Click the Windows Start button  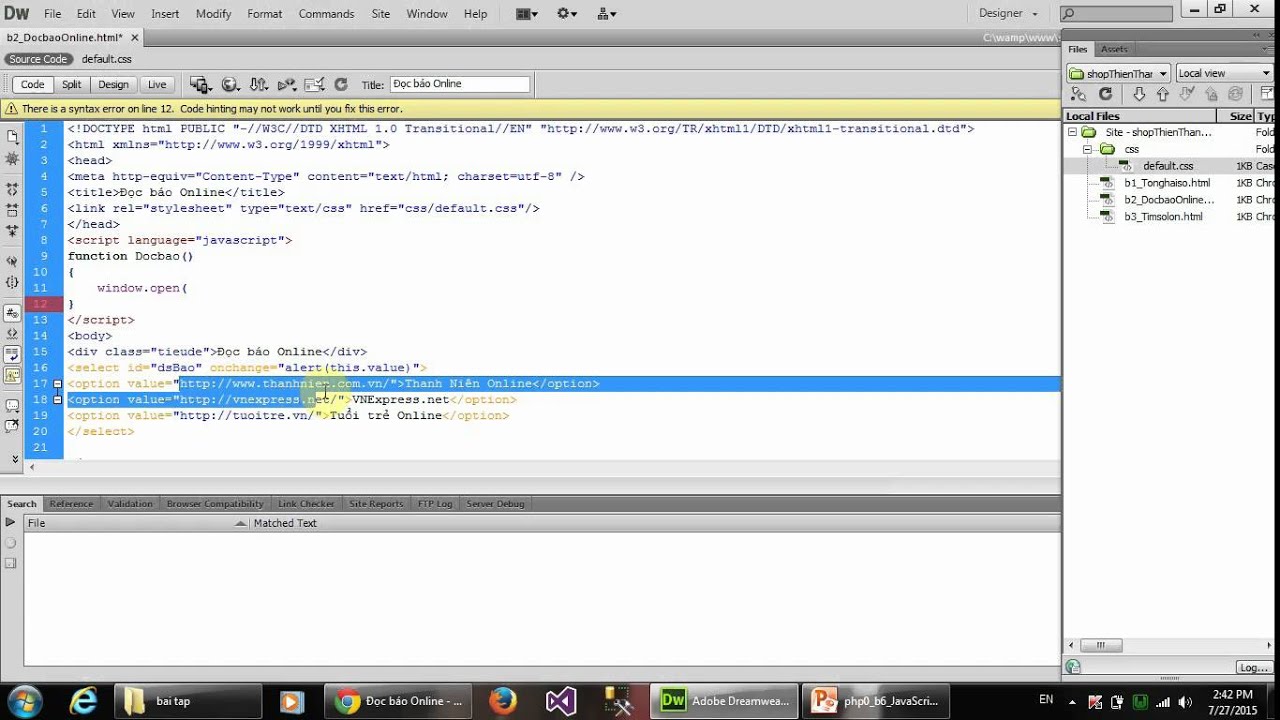click(26, 701)
